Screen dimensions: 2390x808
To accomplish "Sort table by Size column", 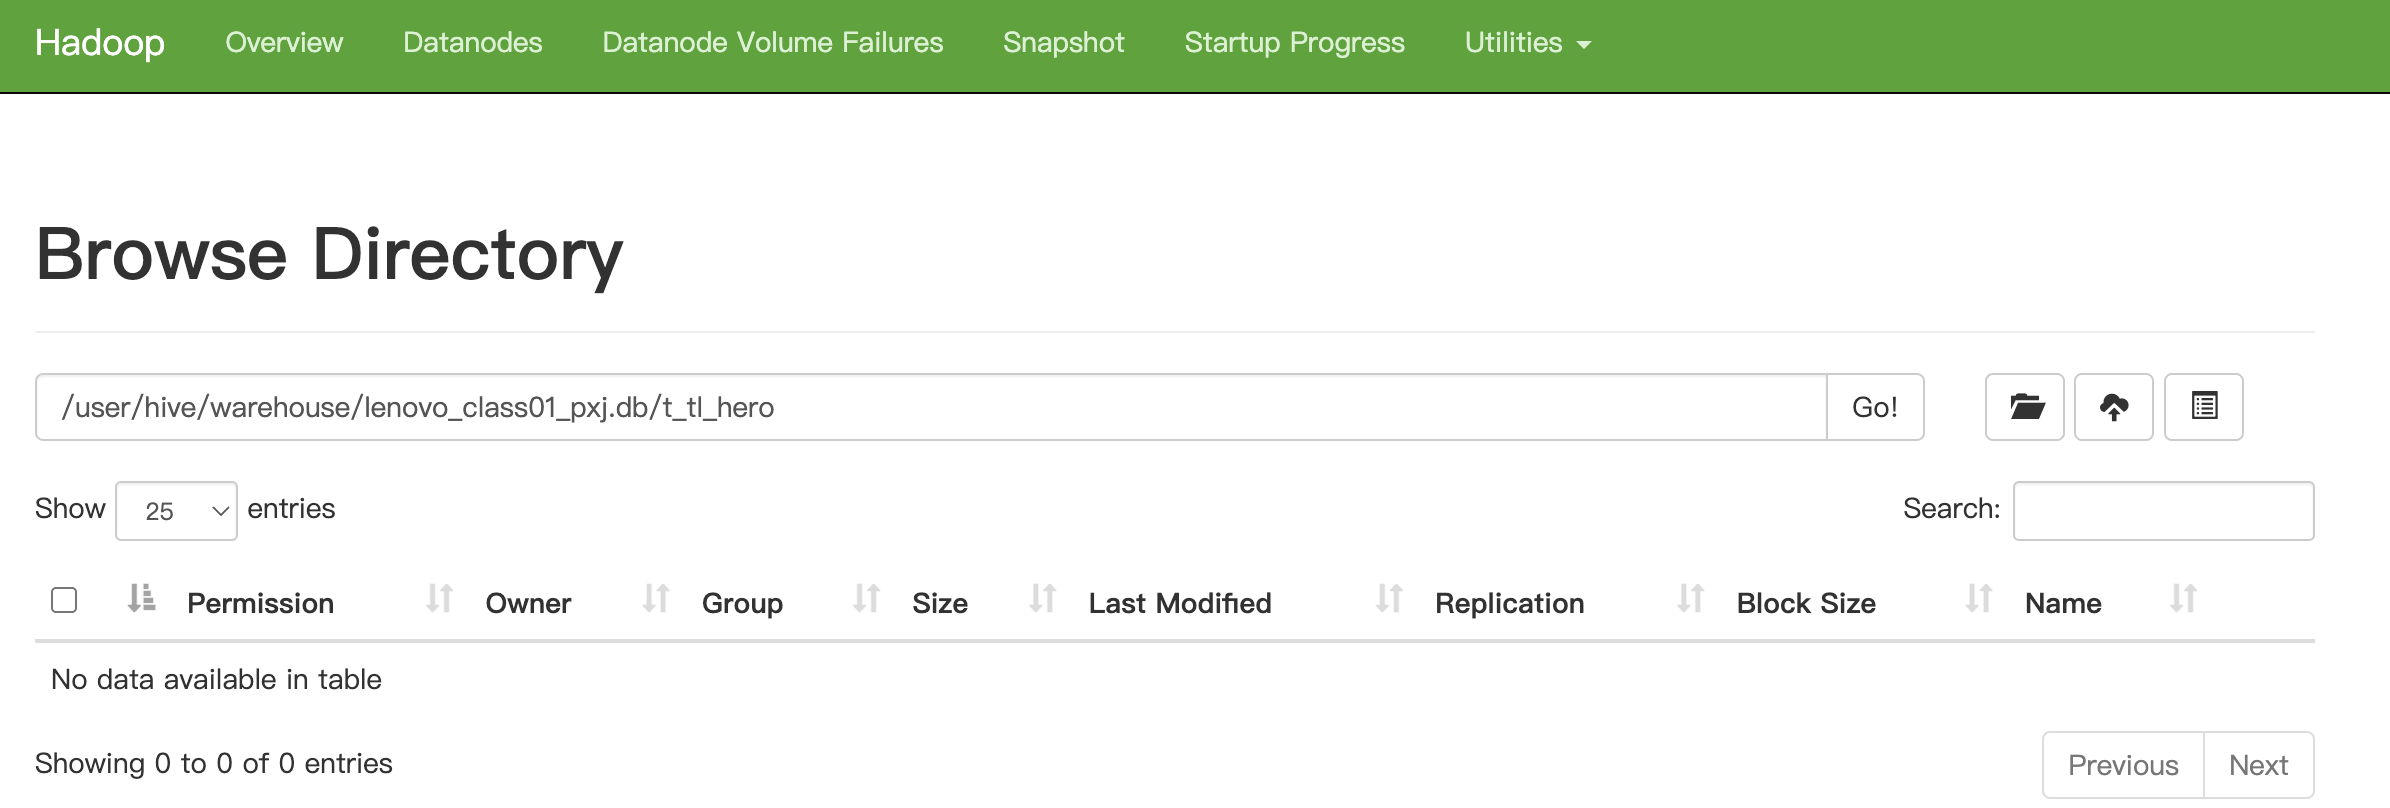I will (940, 603).
